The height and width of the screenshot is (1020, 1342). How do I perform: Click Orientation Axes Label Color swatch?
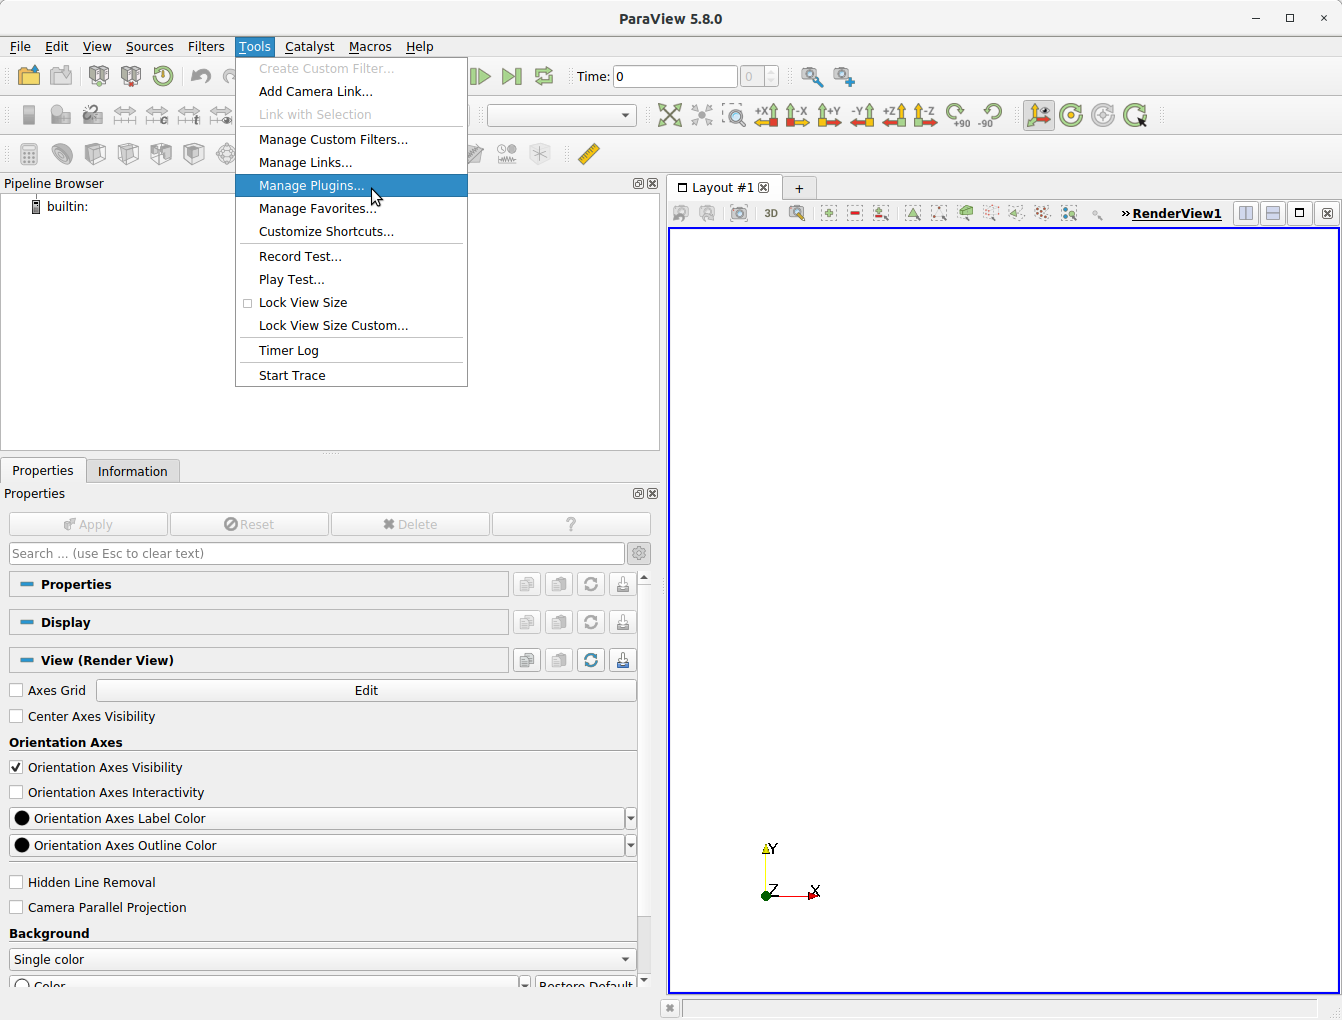click(x=22, y=818)
